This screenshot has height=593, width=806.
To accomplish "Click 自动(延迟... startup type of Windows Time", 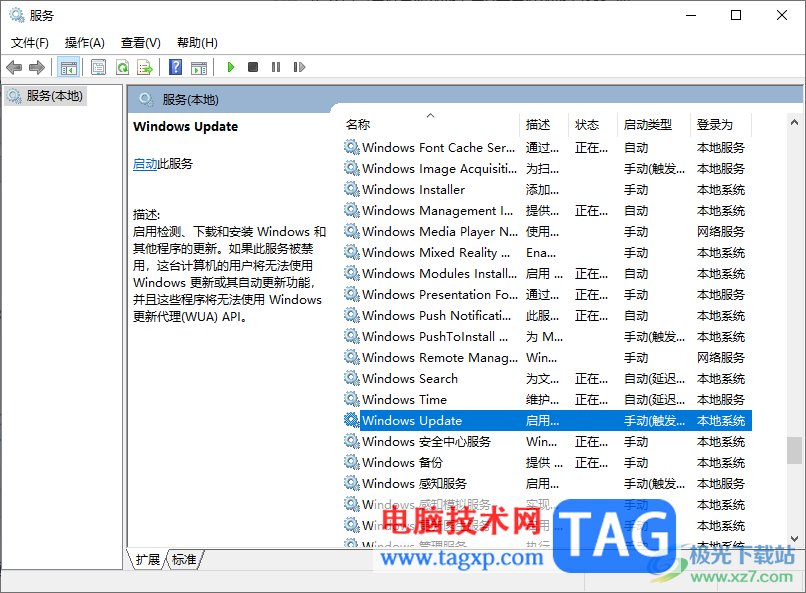I will pos(654,400).
